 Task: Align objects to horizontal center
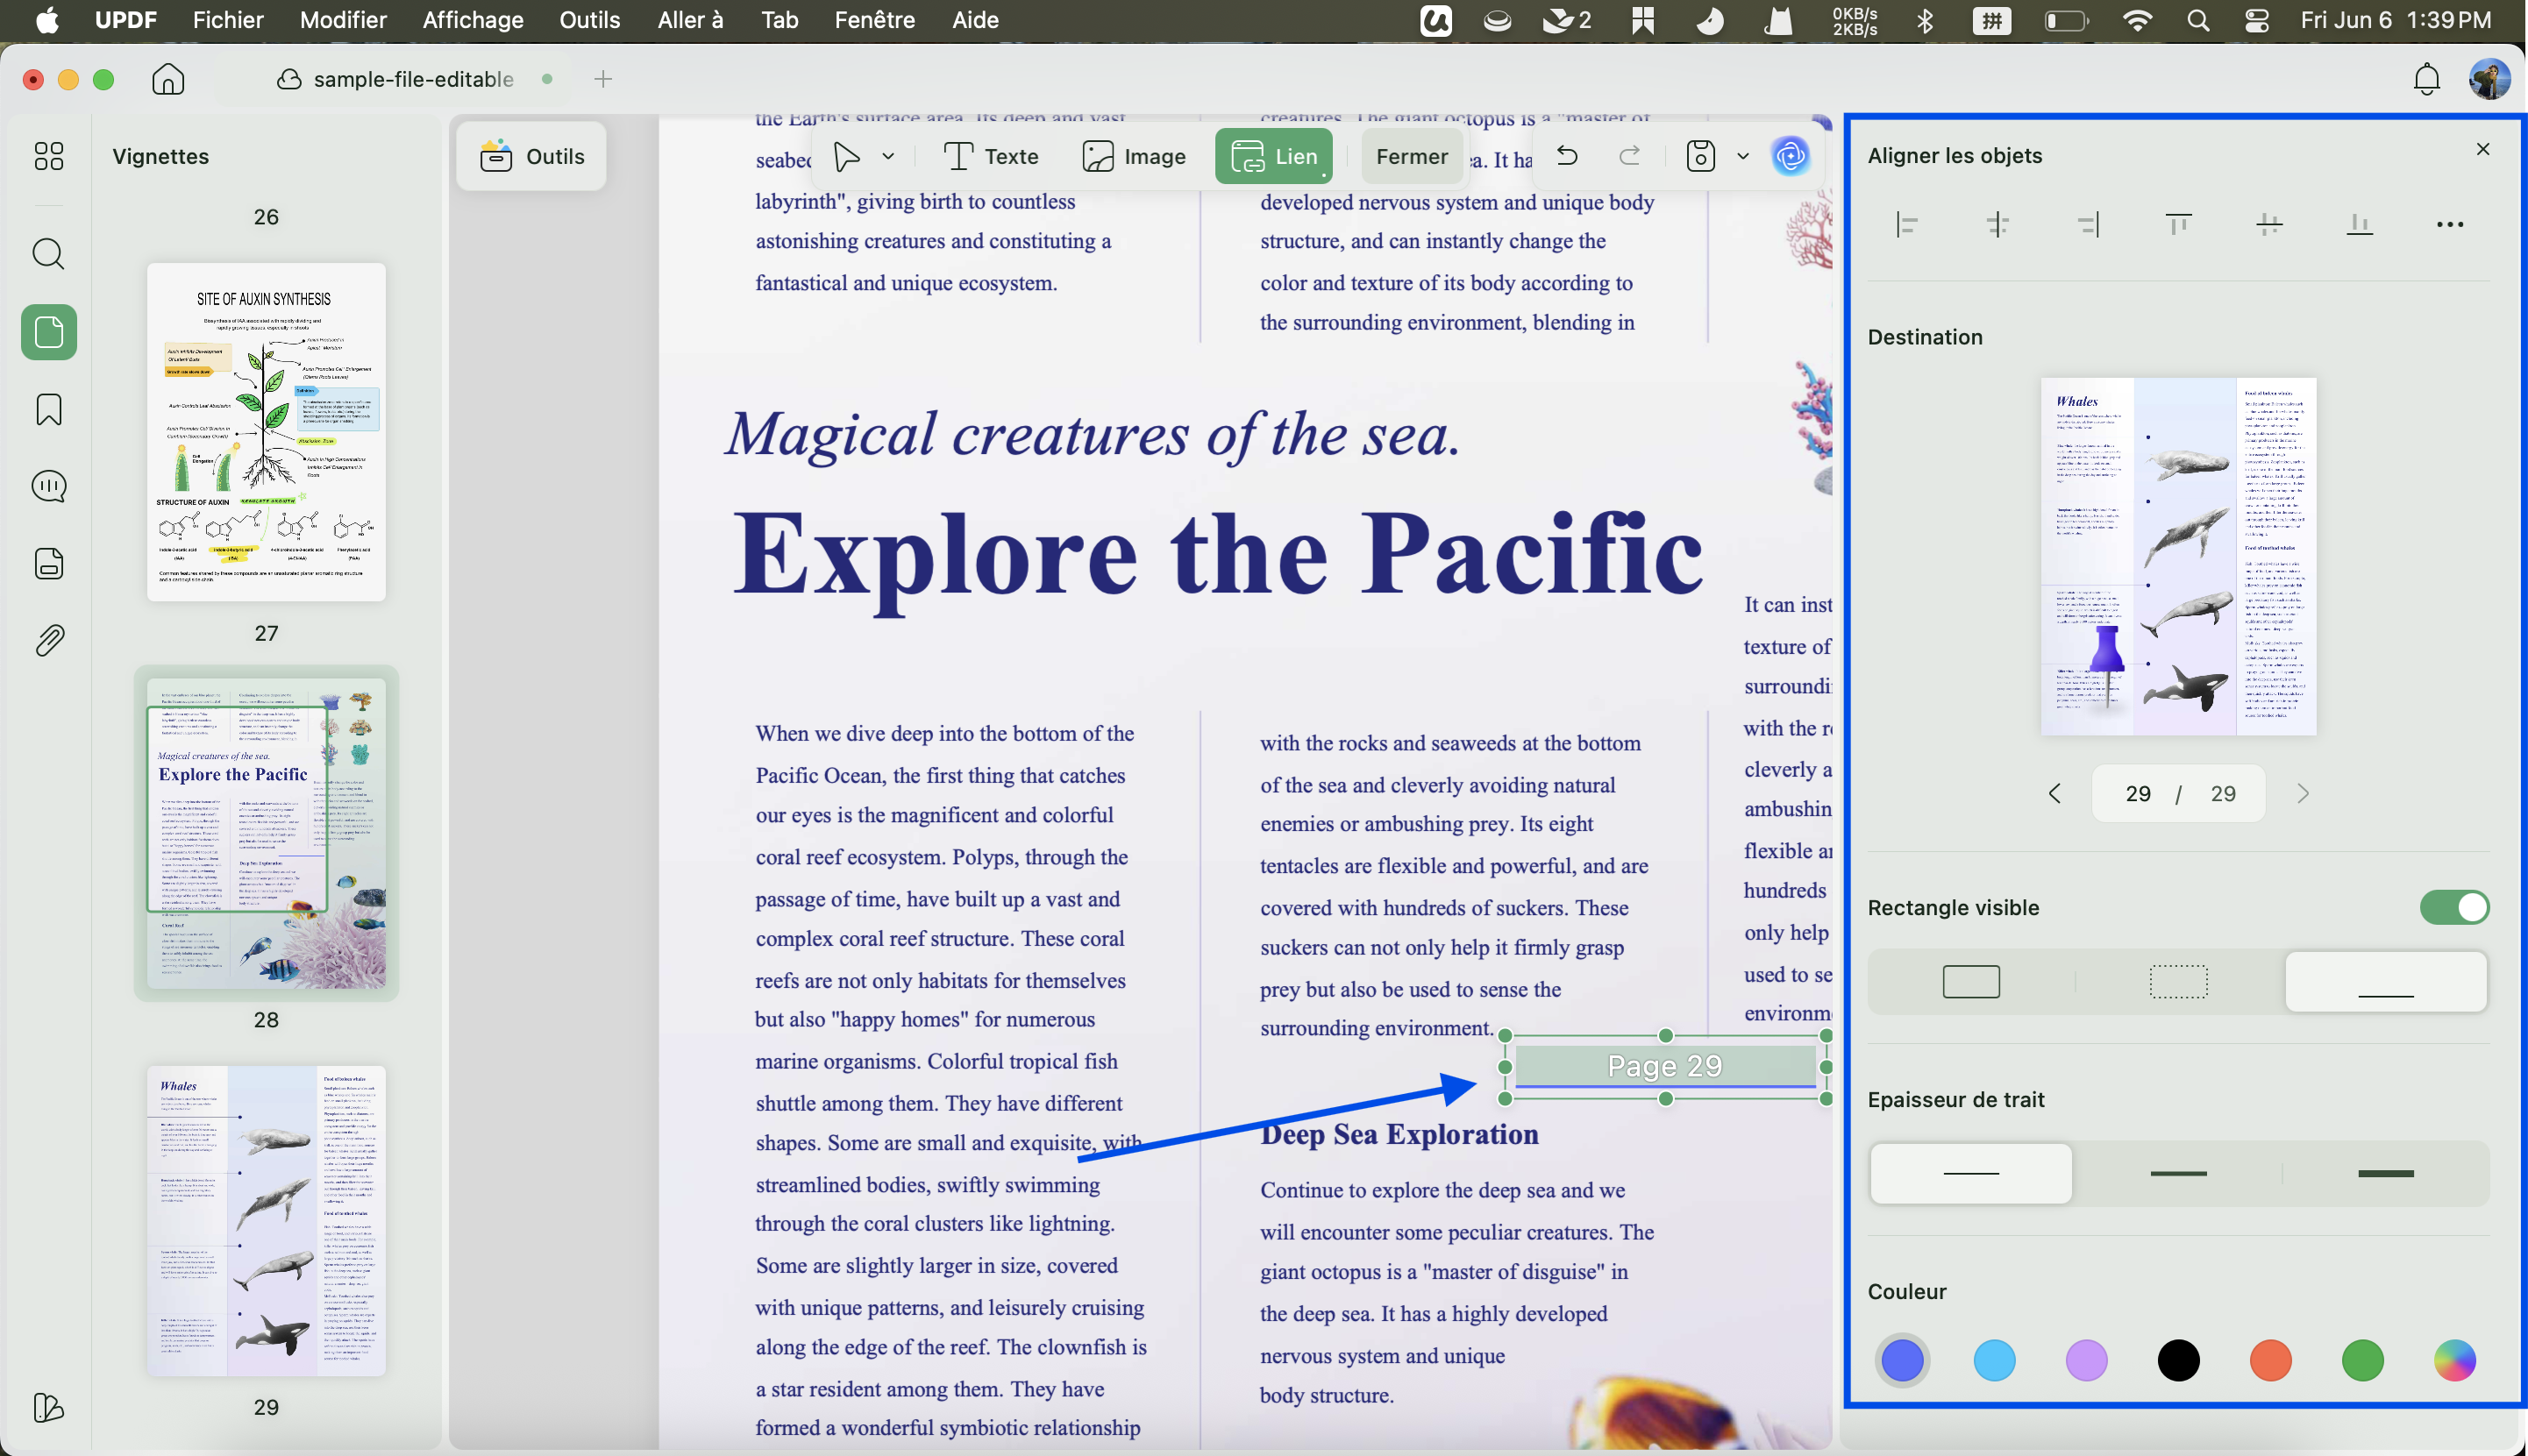pyautogui.click(x=1997, y=225)
